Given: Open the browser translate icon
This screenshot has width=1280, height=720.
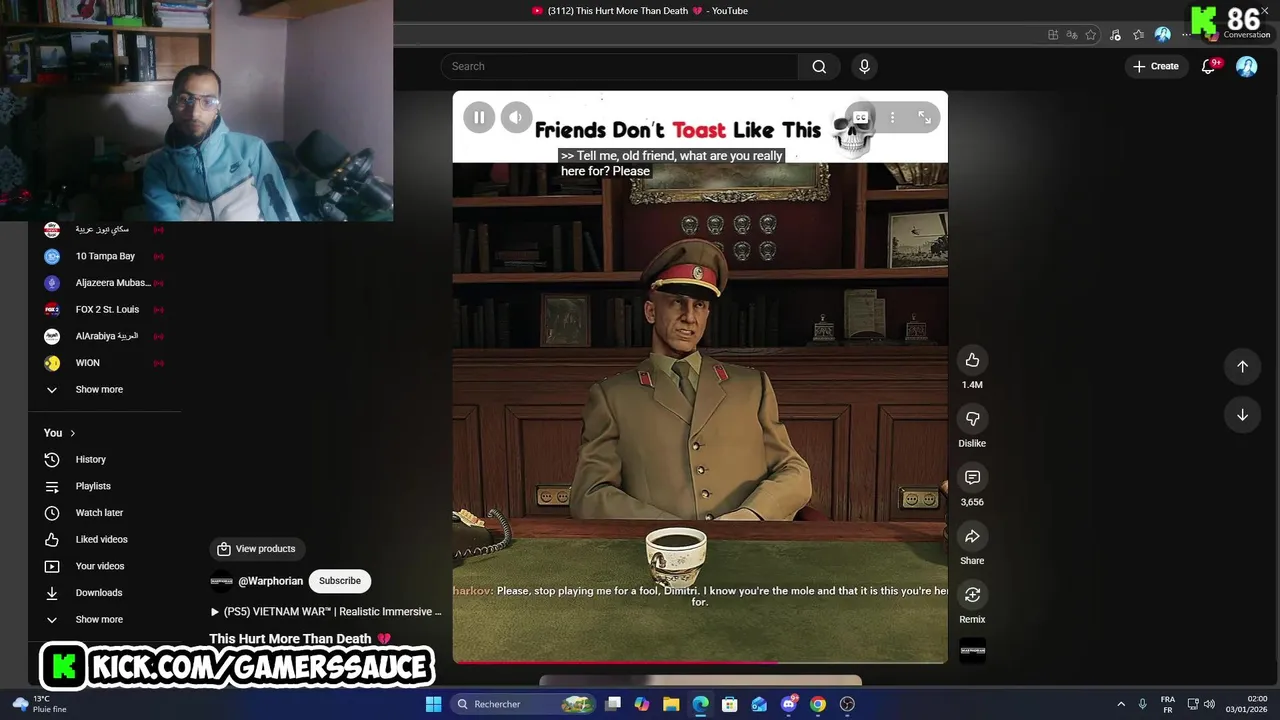Looking at the screenshot, I should tap(1072, 35).
